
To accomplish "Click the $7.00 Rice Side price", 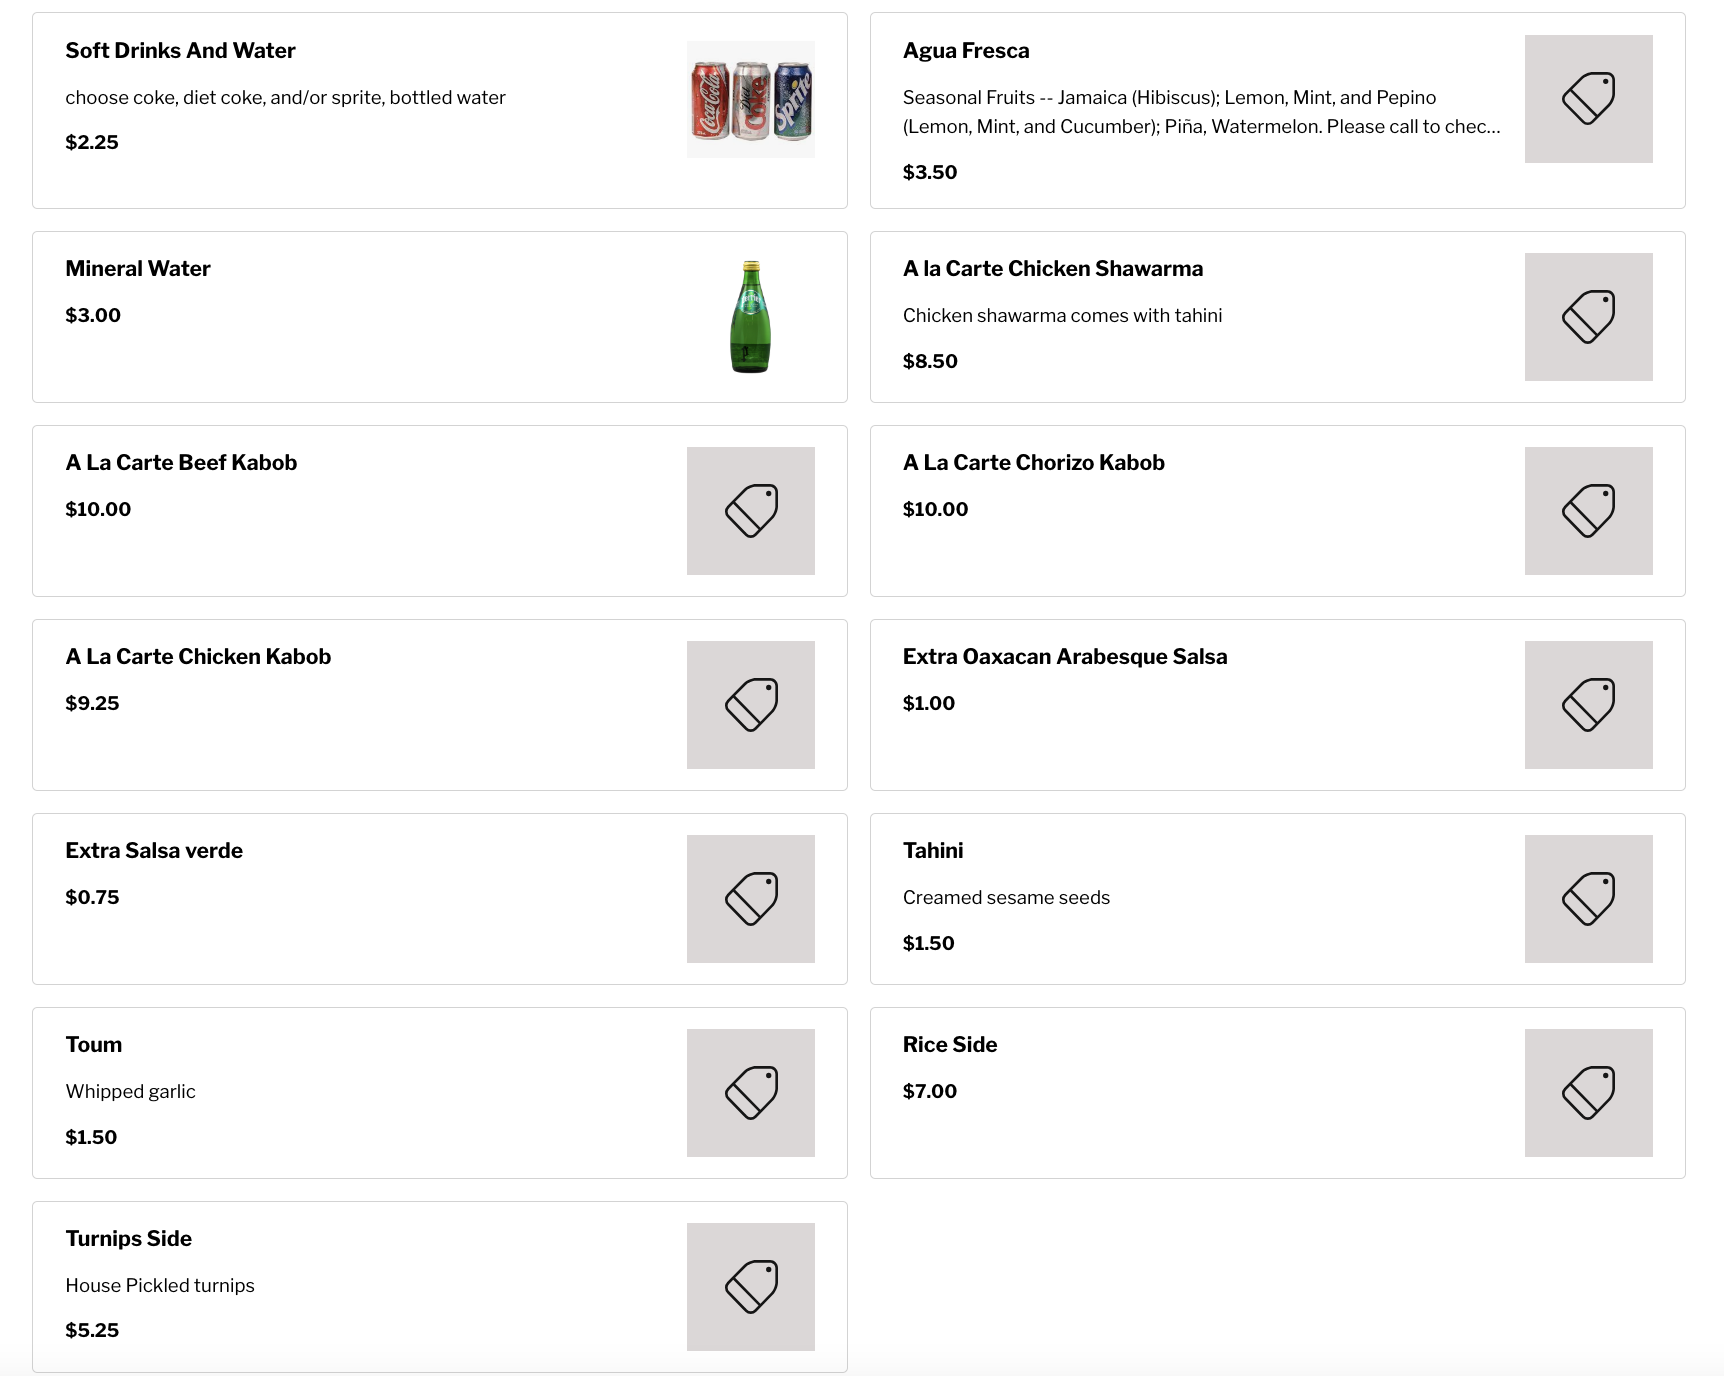I will pyautogui.click(x=929, y=1091).
